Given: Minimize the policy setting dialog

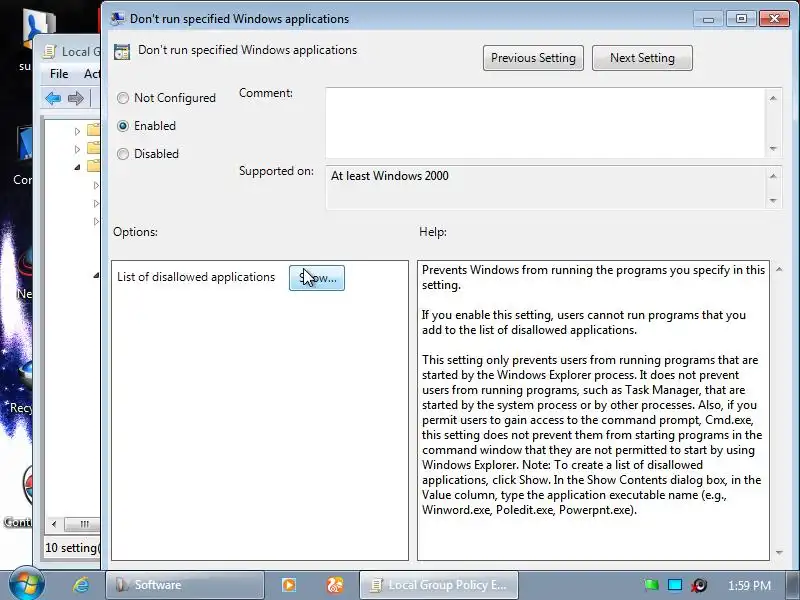Looking at the screenshot, I should point(708,19).
